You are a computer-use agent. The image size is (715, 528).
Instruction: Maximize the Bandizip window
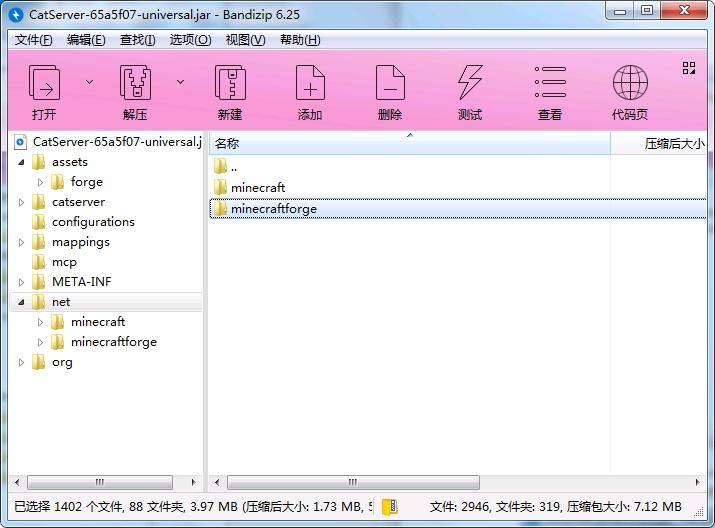pos(647,10)
